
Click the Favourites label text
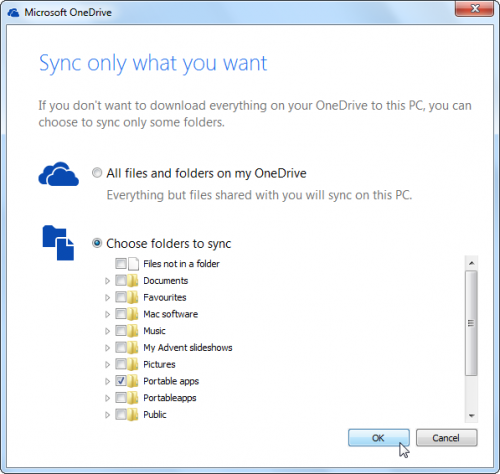[165, 297]
